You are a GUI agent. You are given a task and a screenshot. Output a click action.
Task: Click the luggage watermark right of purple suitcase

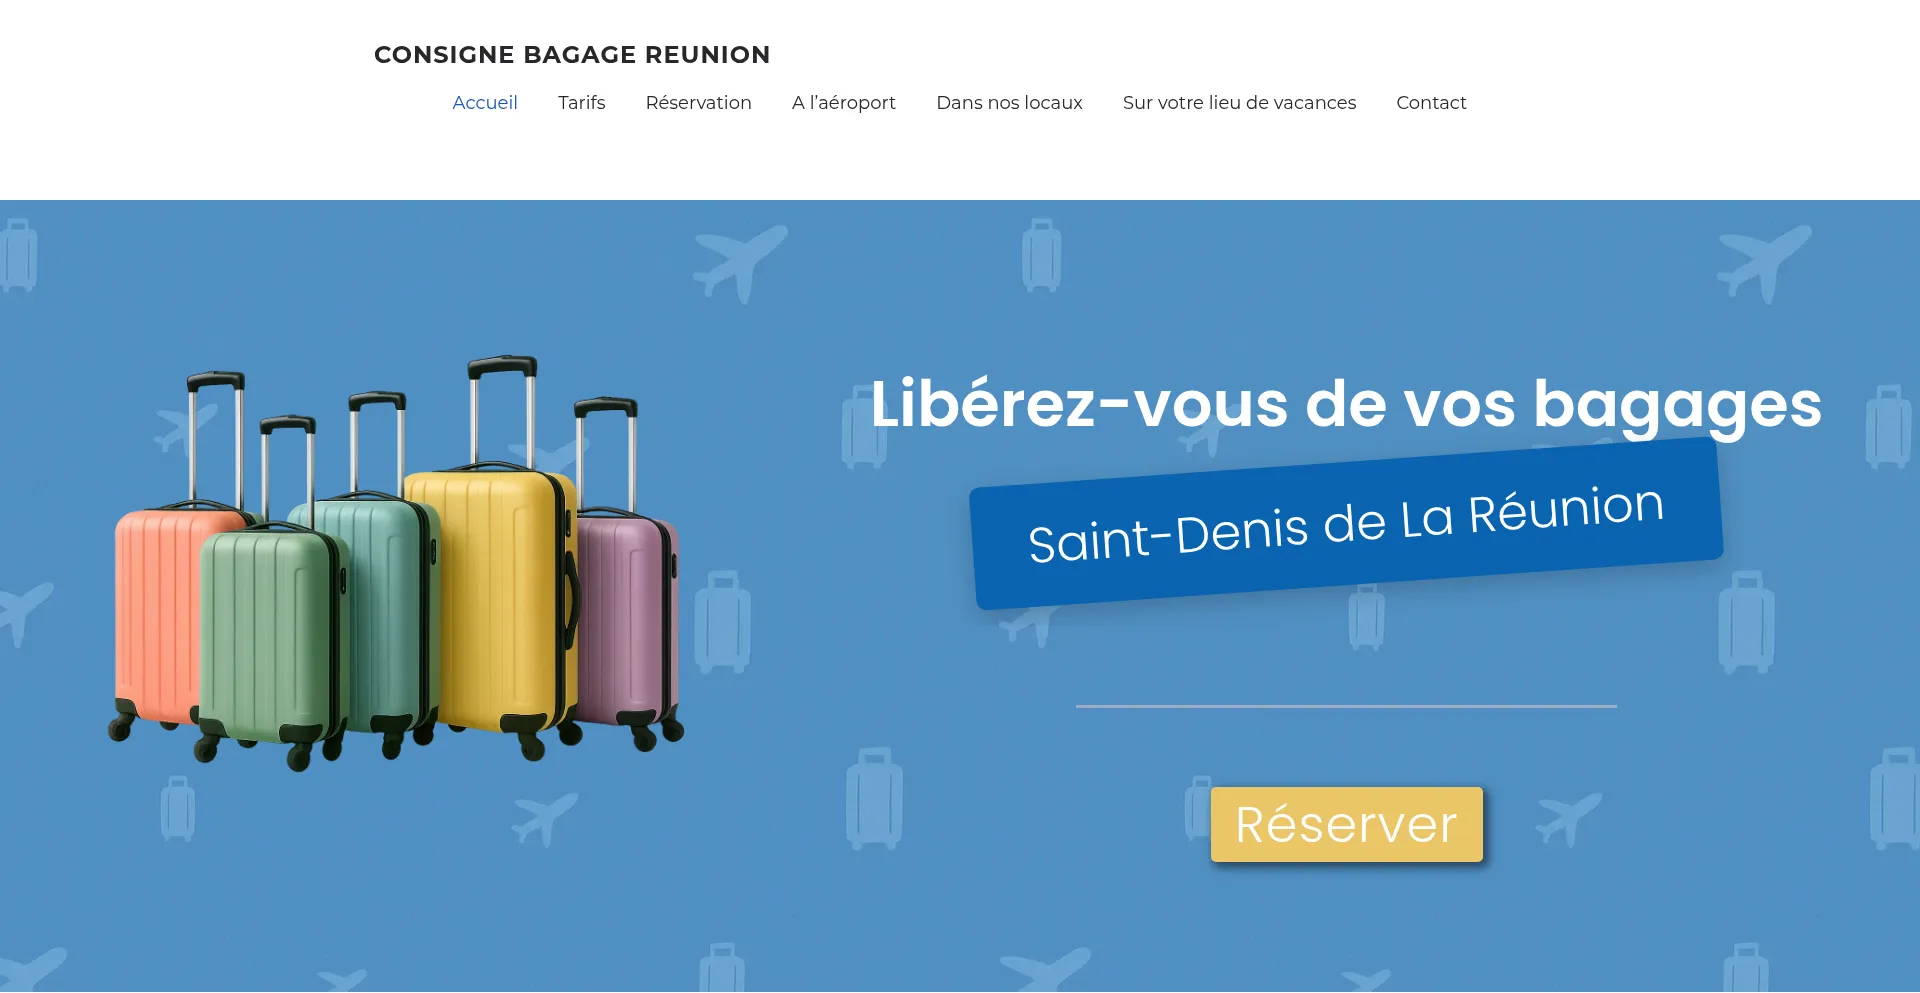[722, 622]
